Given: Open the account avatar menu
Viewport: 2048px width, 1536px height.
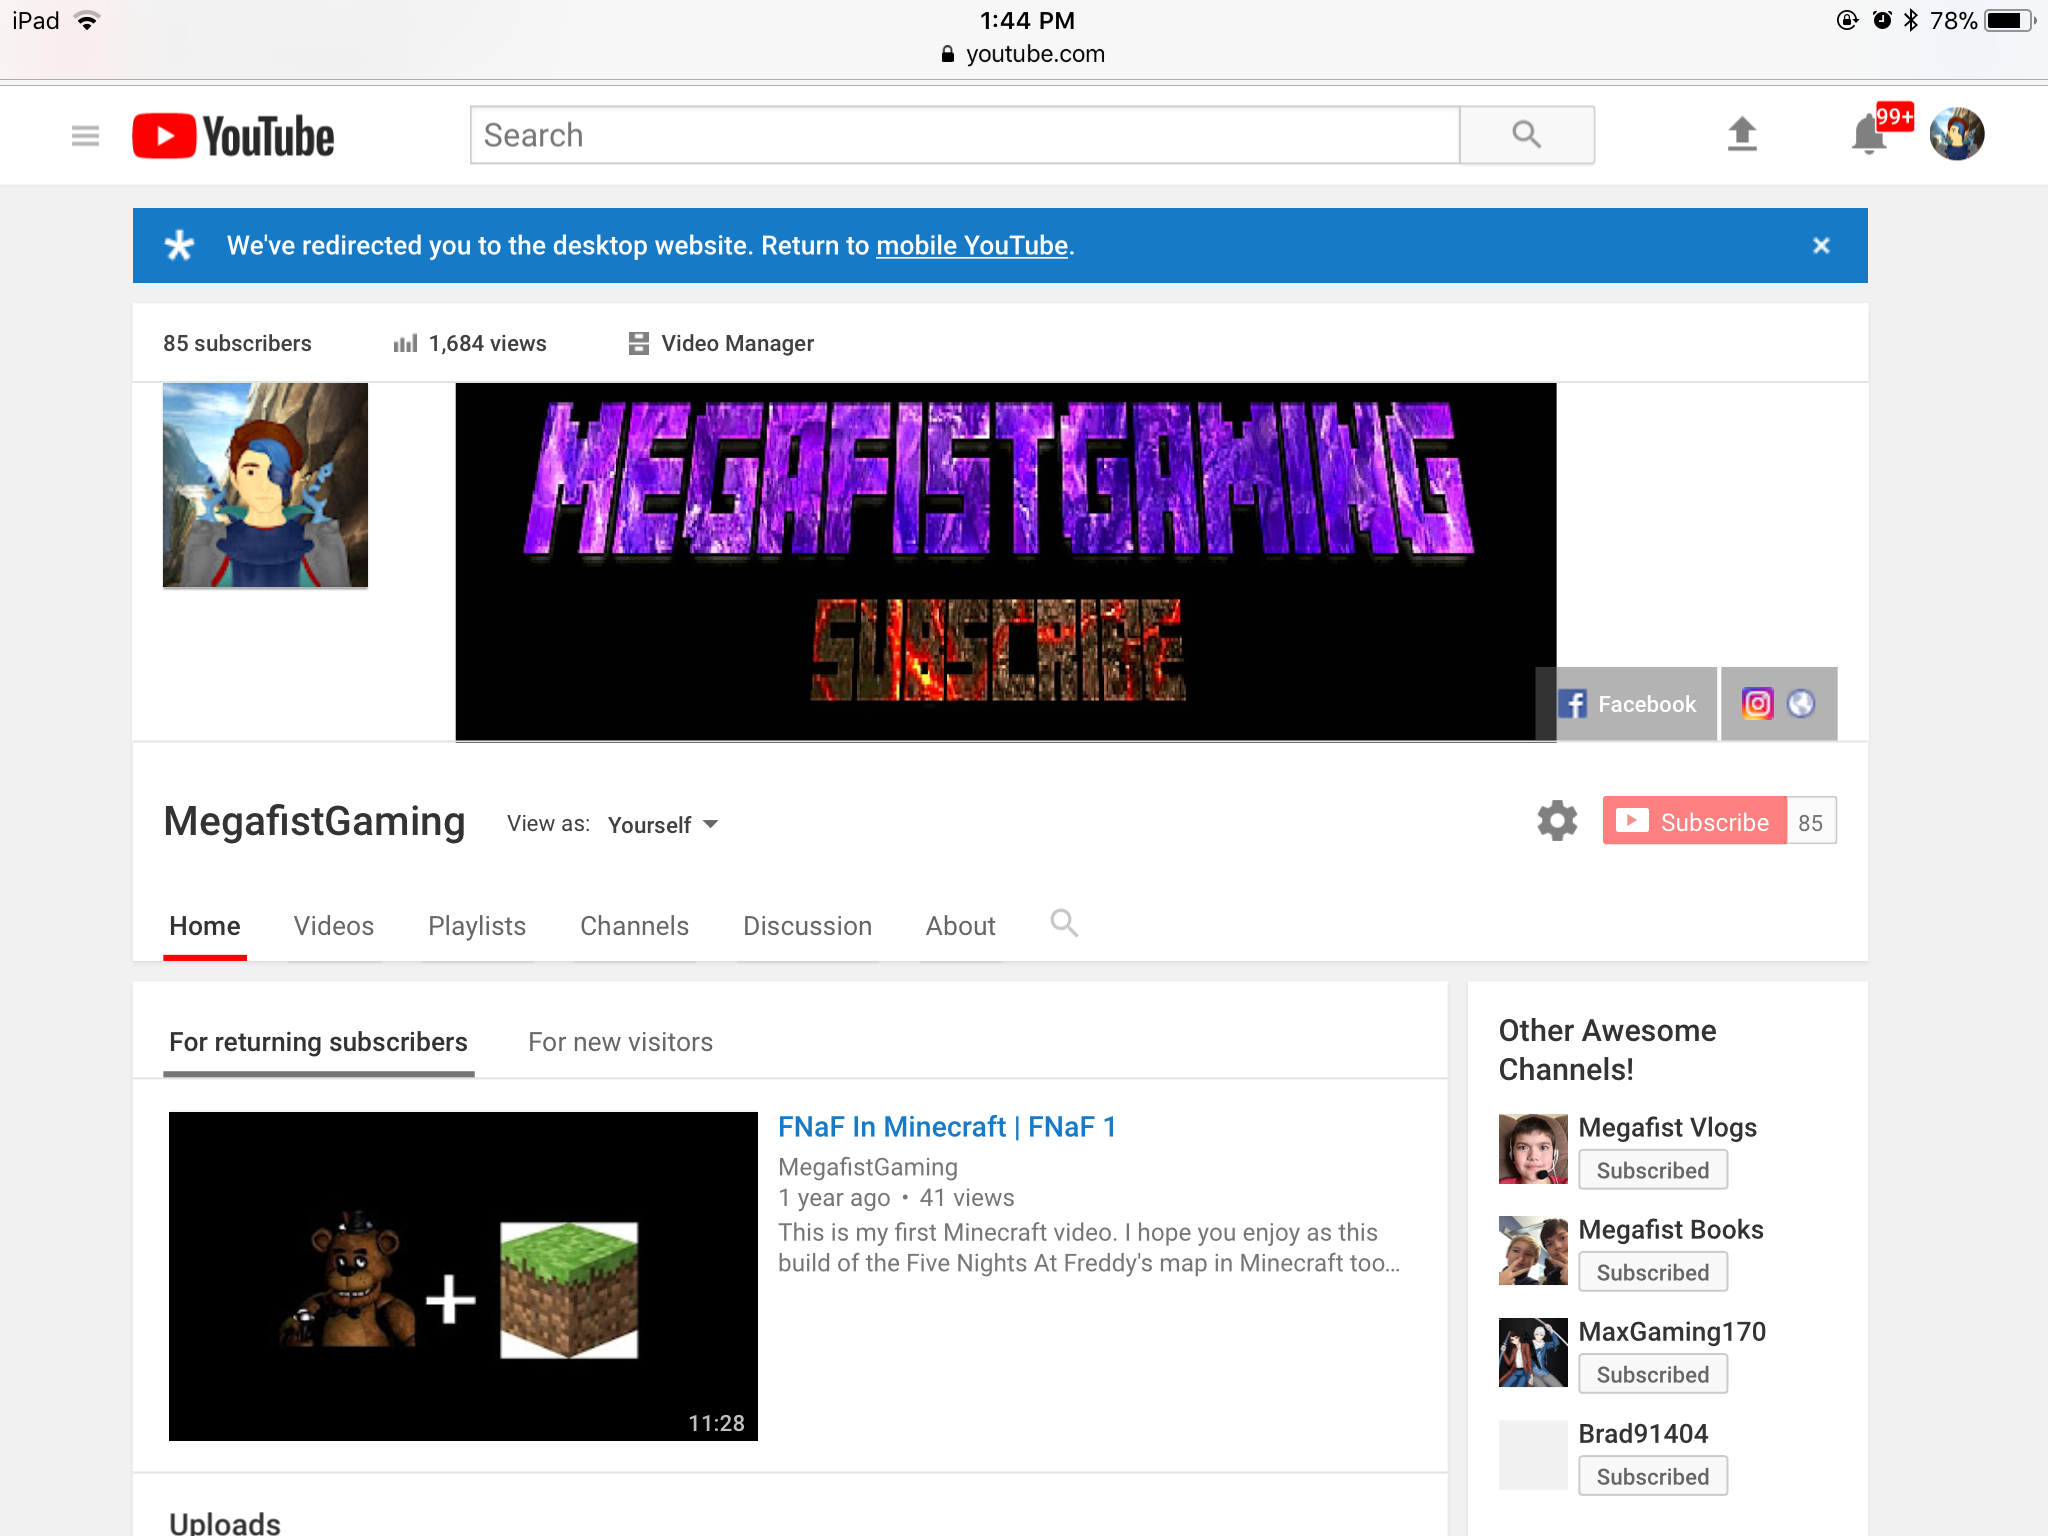Looking at the screenshot, I should coord(1957,134).
